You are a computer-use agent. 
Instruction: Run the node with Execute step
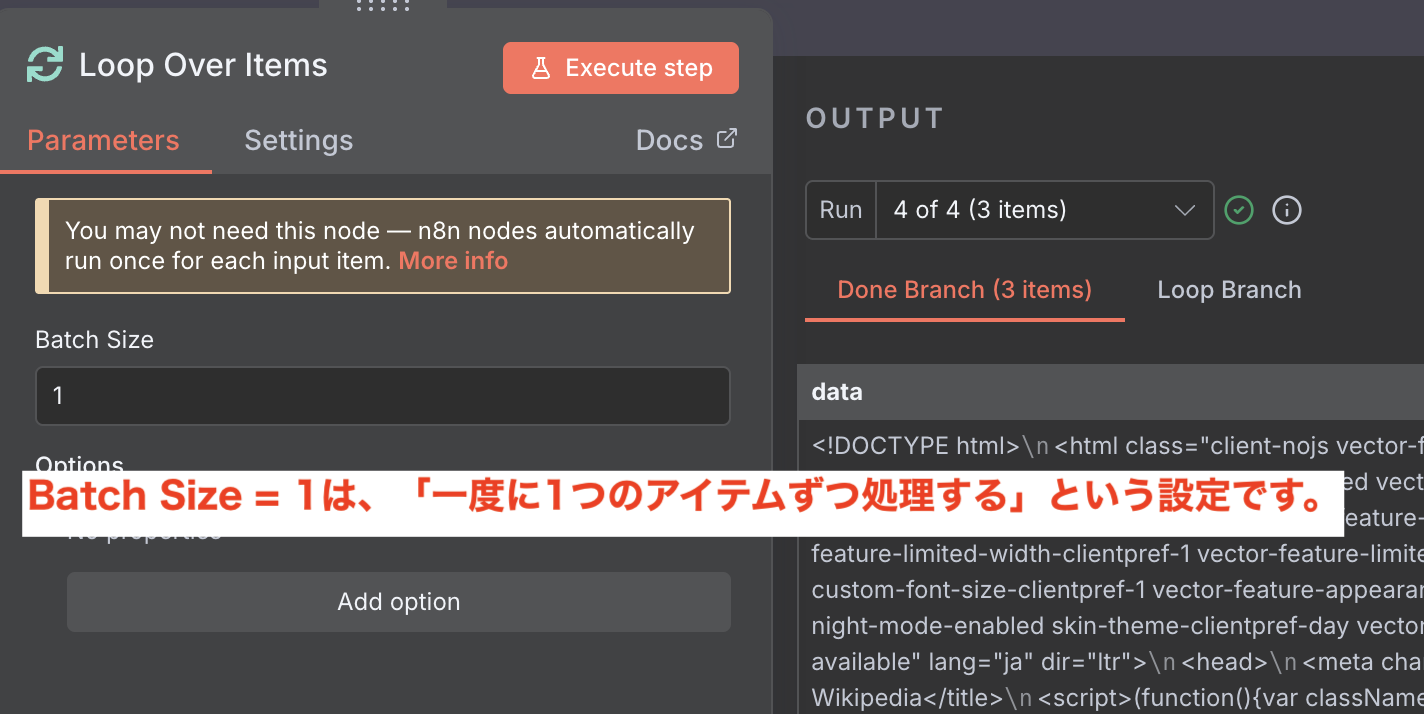pos(620,68)
